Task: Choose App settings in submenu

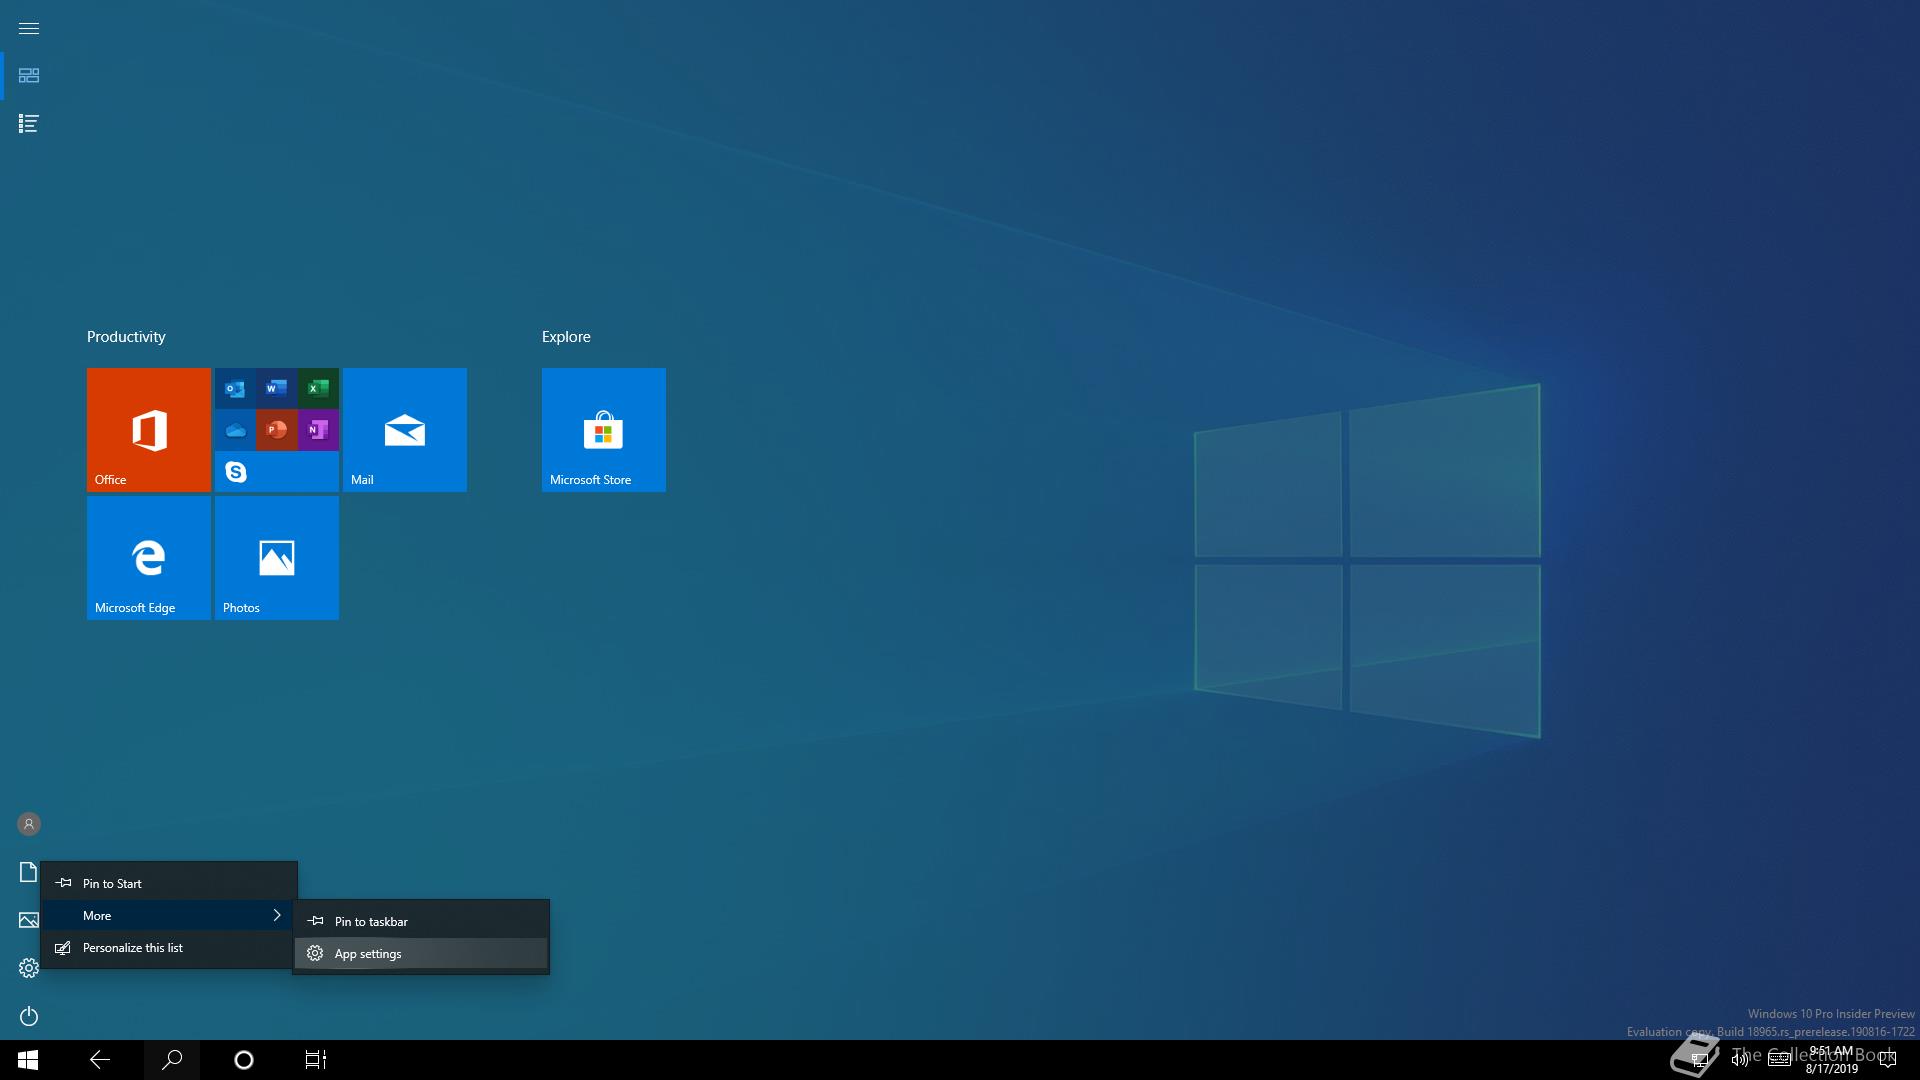Action: point(421,954)
